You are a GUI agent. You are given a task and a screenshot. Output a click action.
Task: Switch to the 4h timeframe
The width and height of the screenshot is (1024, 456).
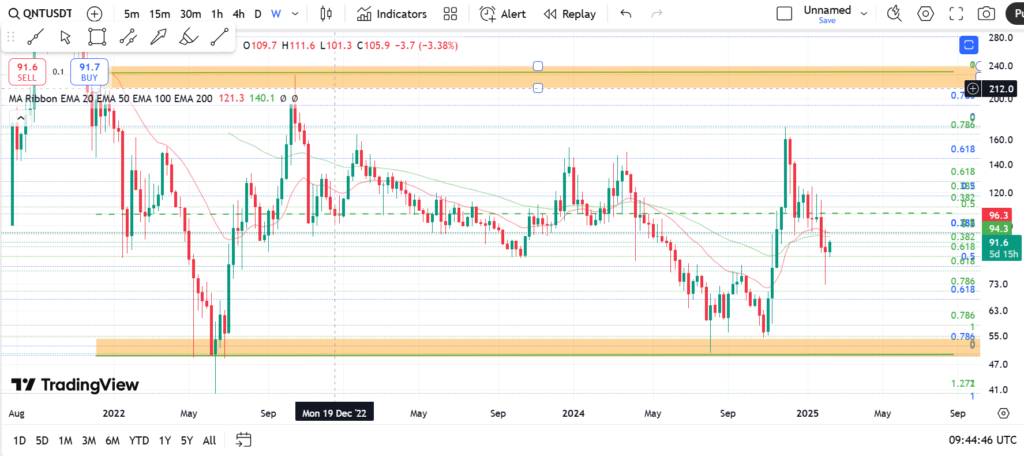[238, 14]
